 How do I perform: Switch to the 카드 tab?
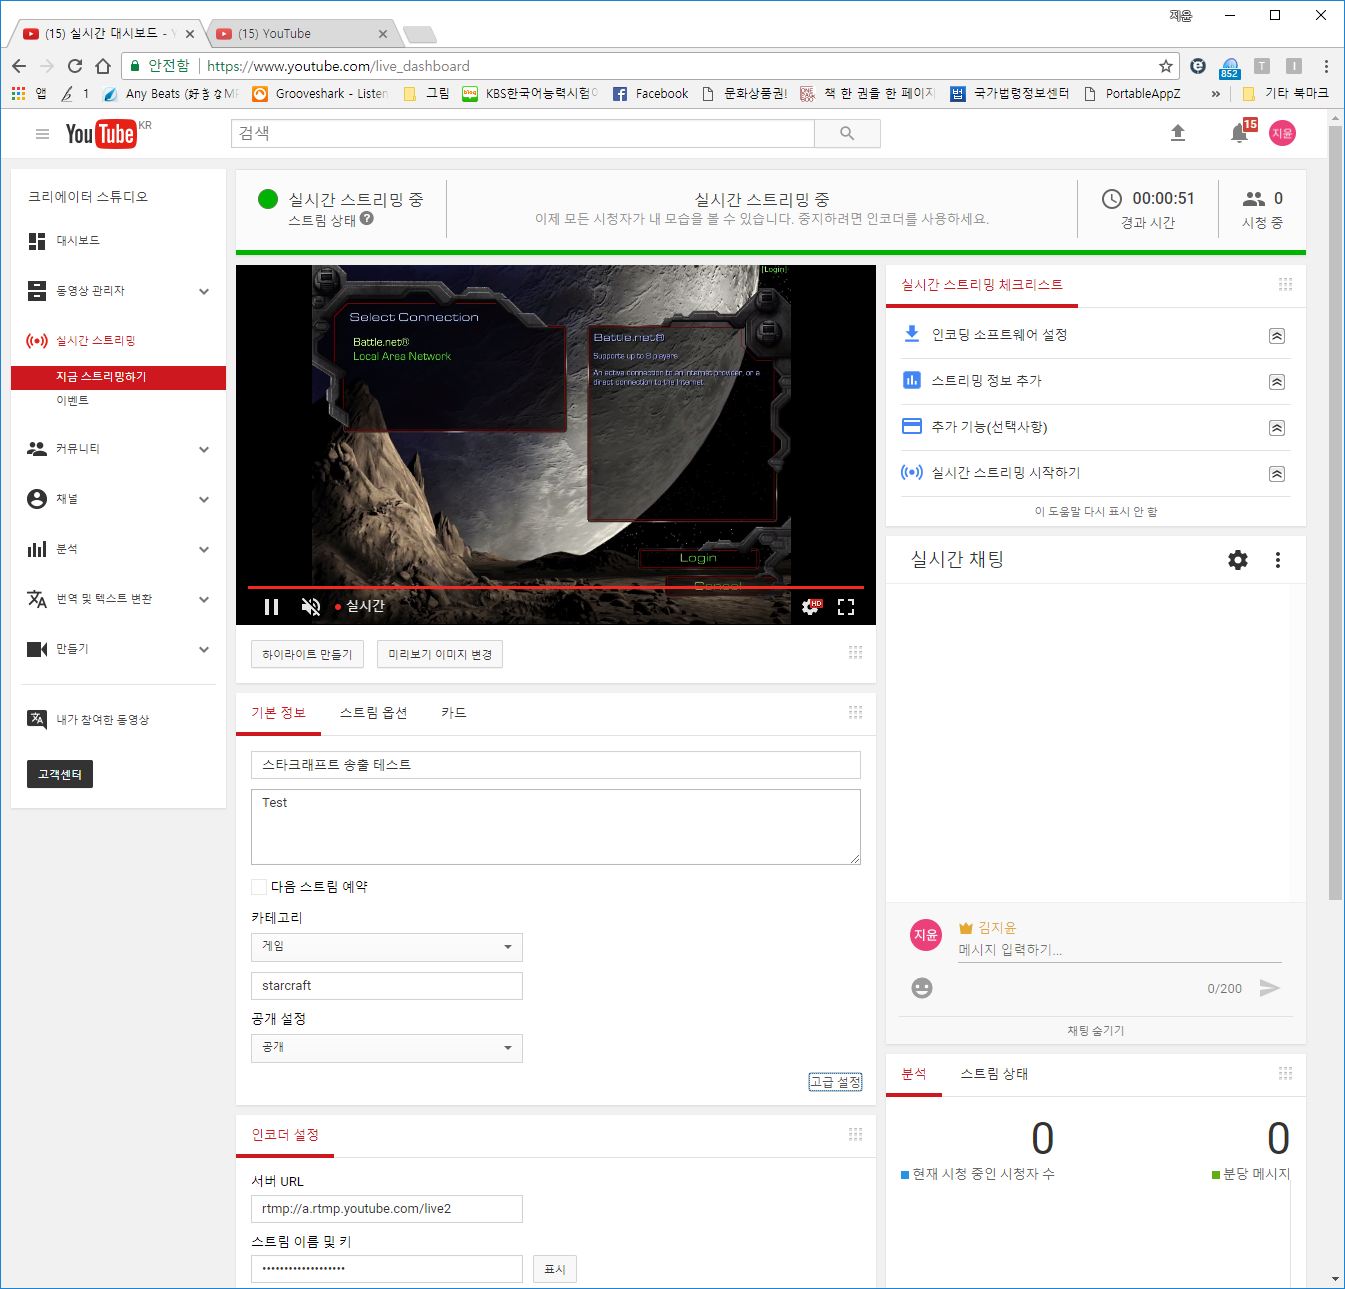click(454, 713)
